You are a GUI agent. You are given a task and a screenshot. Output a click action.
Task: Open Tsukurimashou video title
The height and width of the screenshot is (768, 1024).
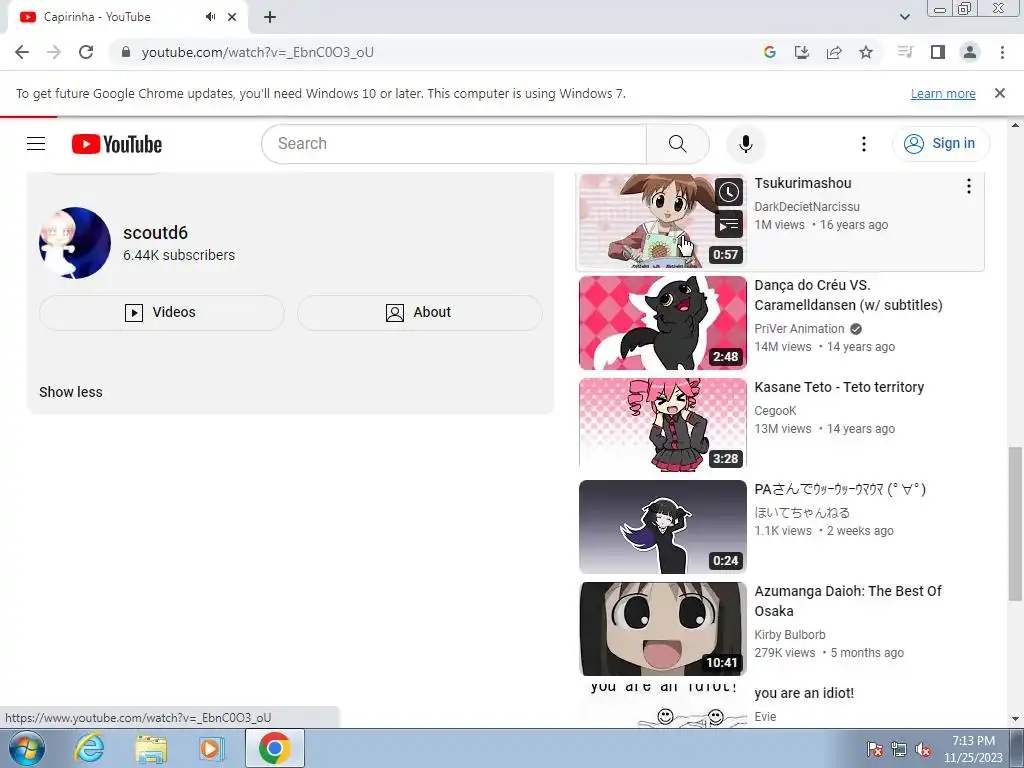tap(803, 183)
